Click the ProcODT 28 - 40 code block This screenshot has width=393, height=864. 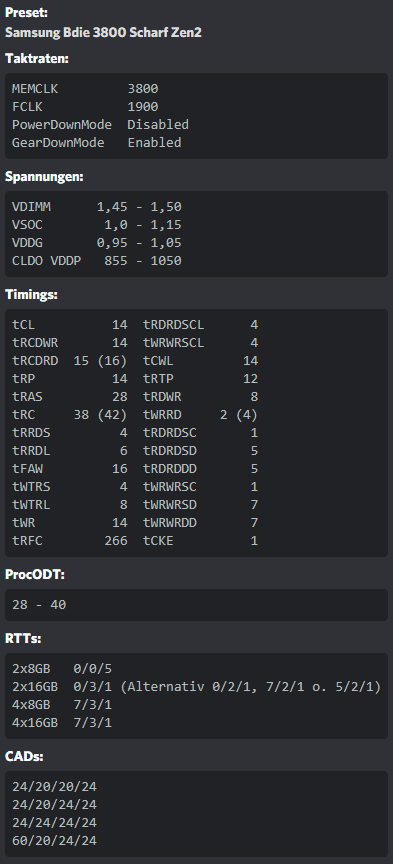(x=196, y=604)
